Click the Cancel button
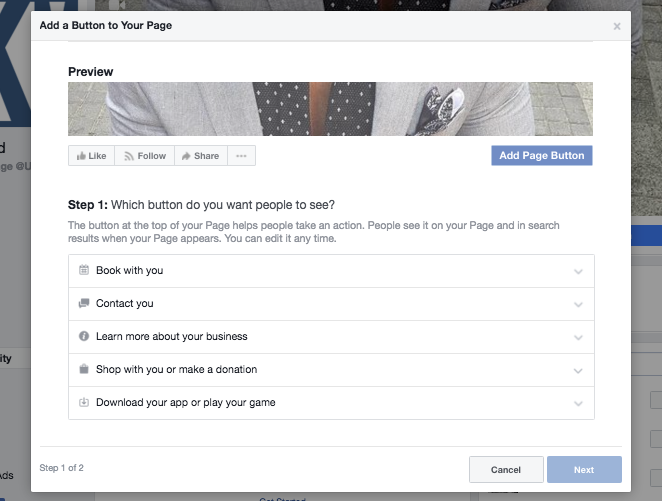662x501 pixels. click(x=506, y=470)
